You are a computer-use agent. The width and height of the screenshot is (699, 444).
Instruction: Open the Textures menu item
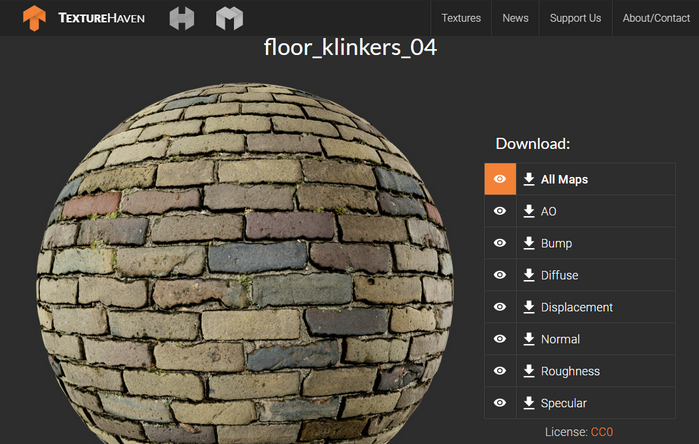tap(461, 18)
